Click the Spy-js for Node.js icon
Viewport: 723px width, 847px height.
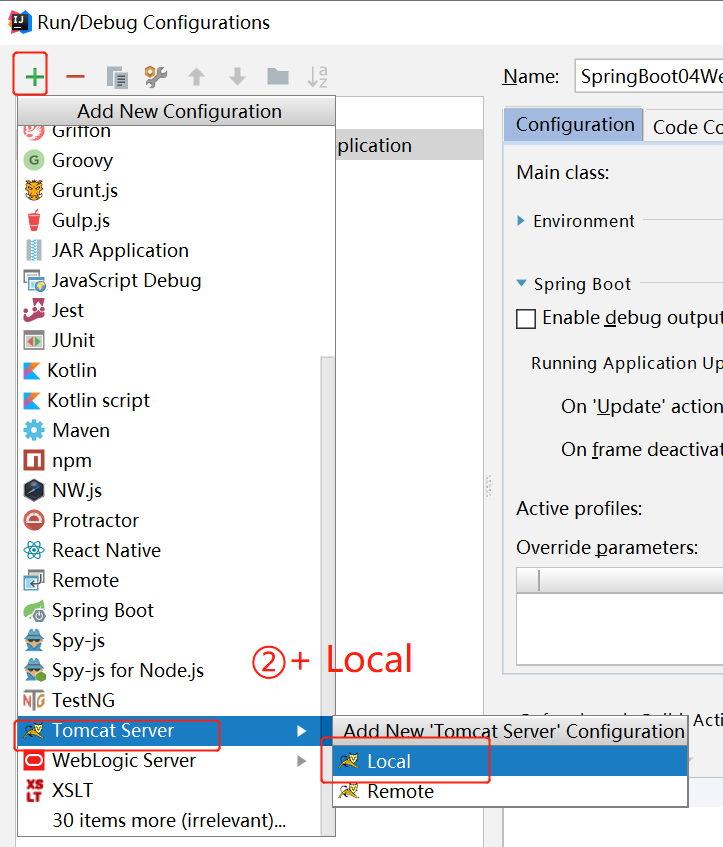click(35, 671)
